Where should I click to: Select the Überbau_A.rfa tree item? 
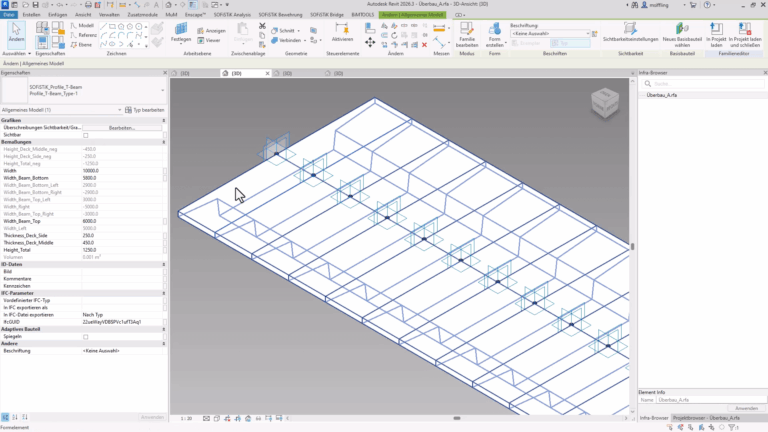[662, 96]
